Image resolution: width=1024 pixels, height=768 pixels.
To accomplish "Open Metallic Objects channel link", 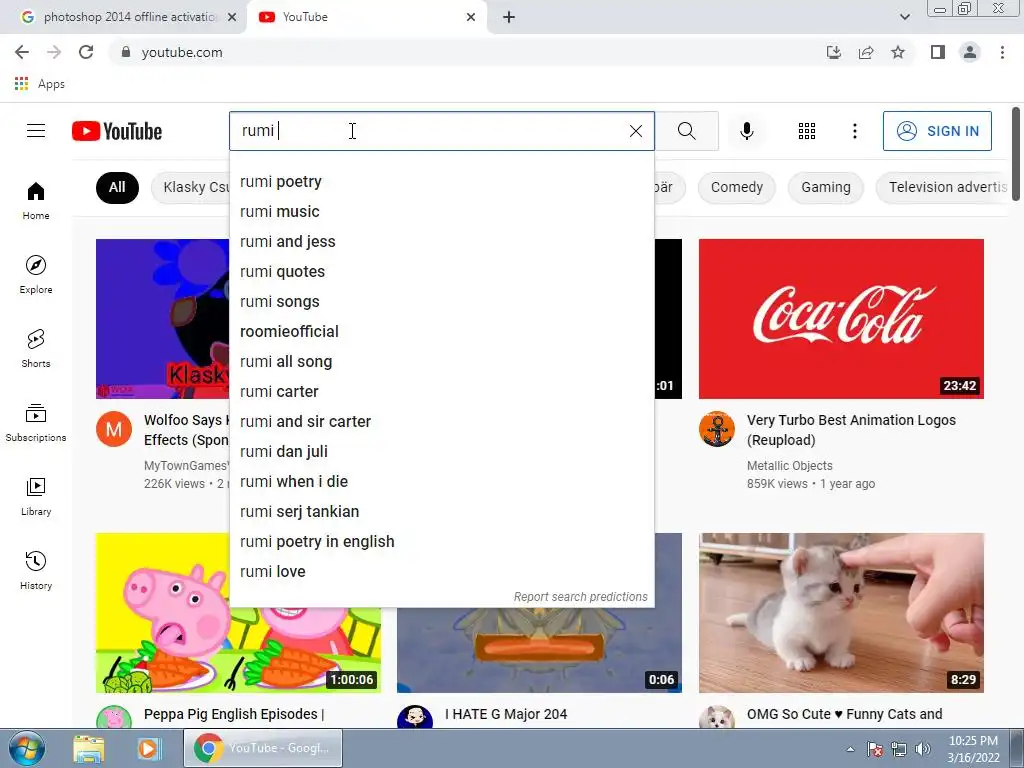I will [790, 466].
